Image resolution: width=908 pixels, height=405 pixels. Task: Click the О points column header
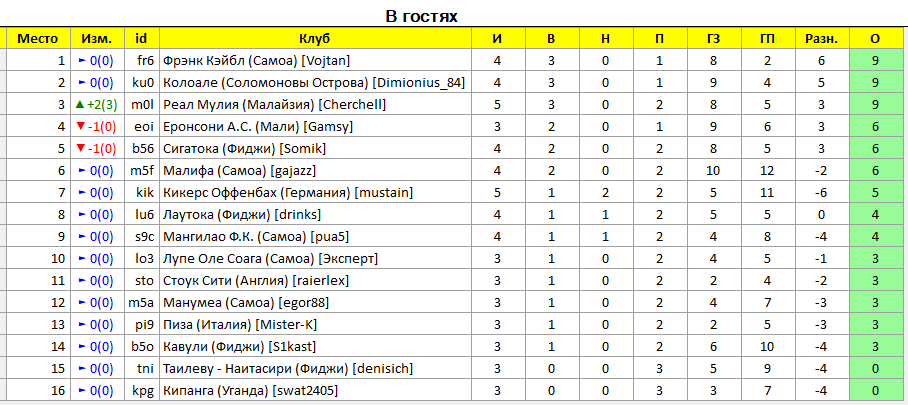tap(875, 39)
